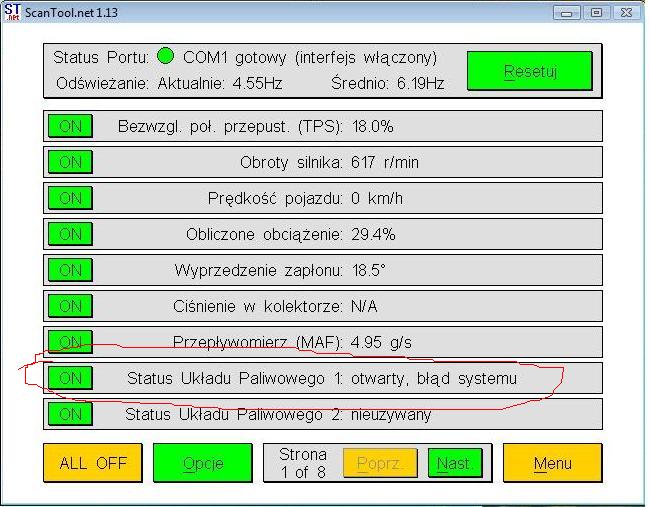Turn off Wyprzedzenie zapłonu sensor
The width and height of the screenshot is (650, 507).
click(x=70, y=270)
